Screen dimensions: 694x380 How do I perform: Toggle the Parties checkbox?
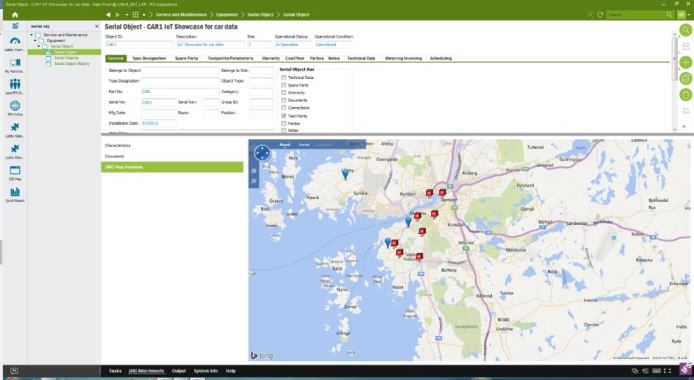pyautogui.click(x=284, y=123)
